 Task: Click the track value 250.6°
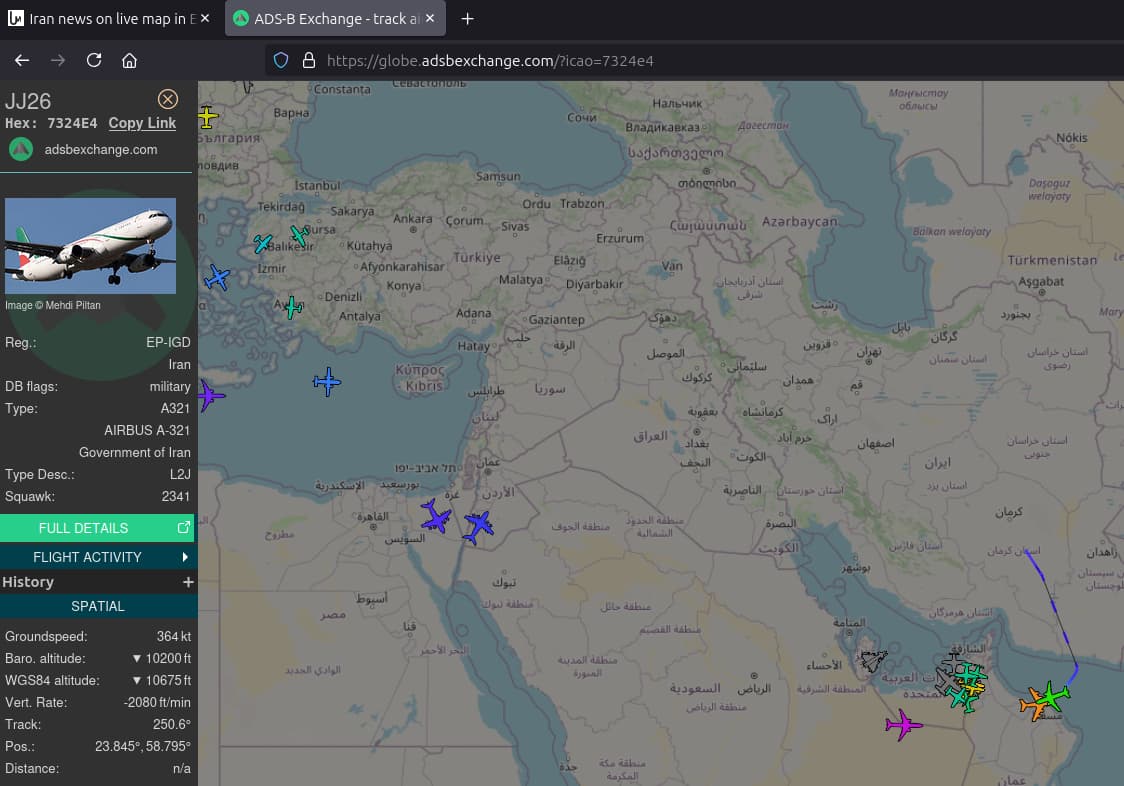[172, 724]
